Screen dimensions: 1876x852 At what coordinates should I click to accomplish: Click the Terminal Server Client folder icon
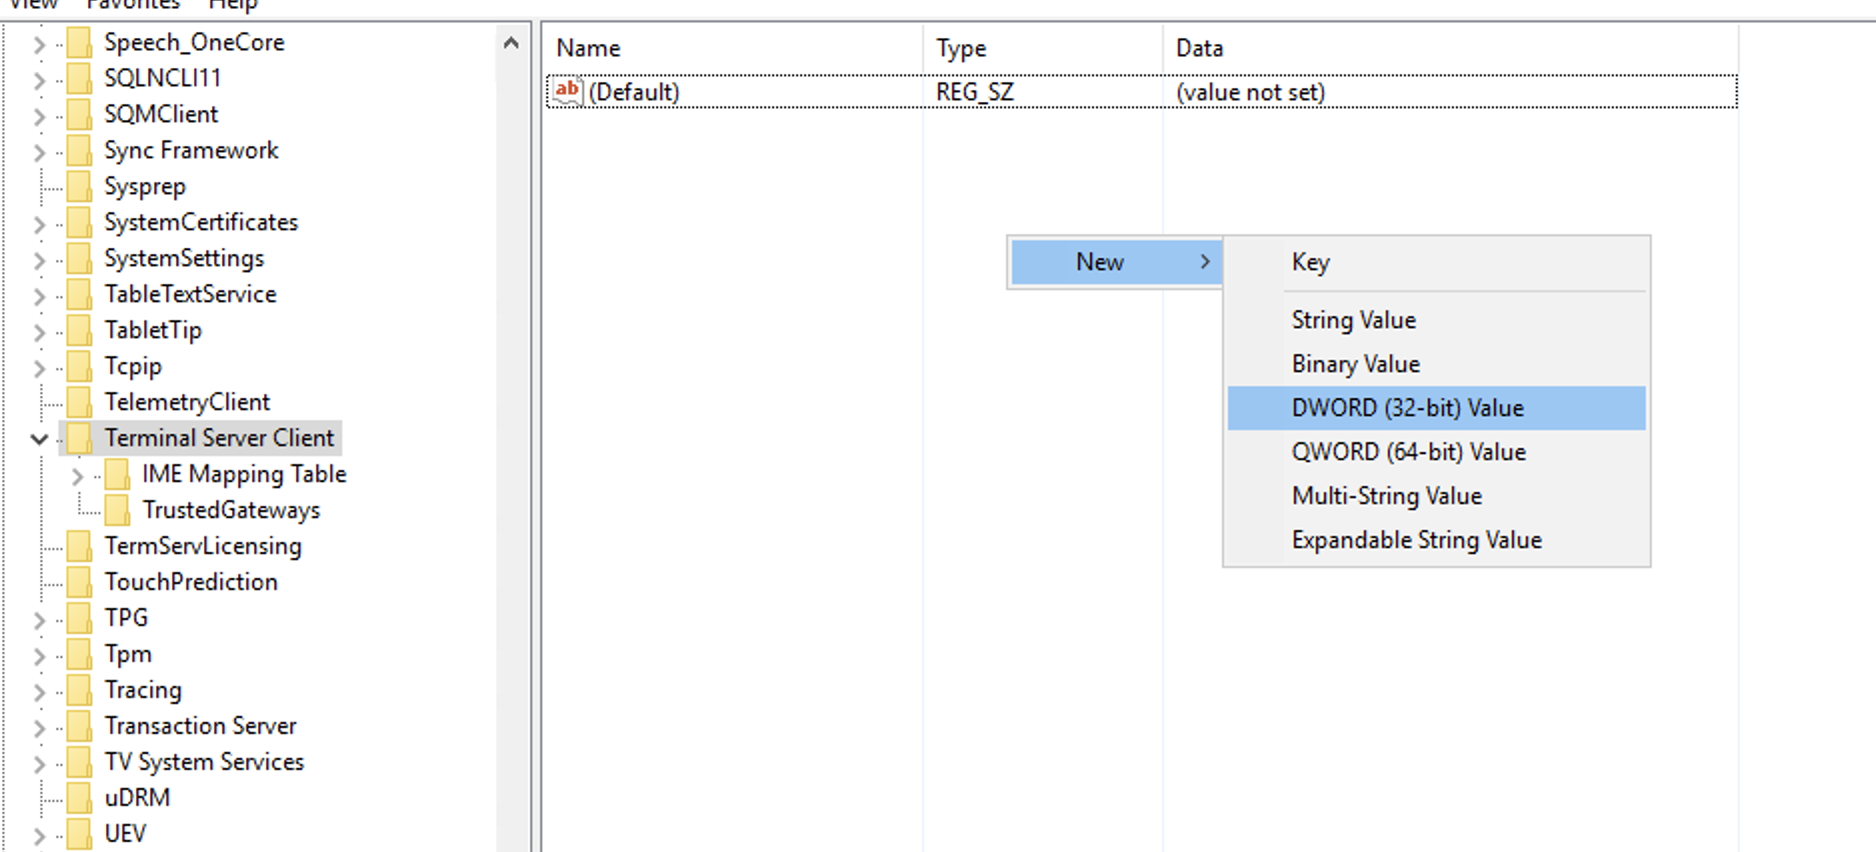click(x=79, y=438)
